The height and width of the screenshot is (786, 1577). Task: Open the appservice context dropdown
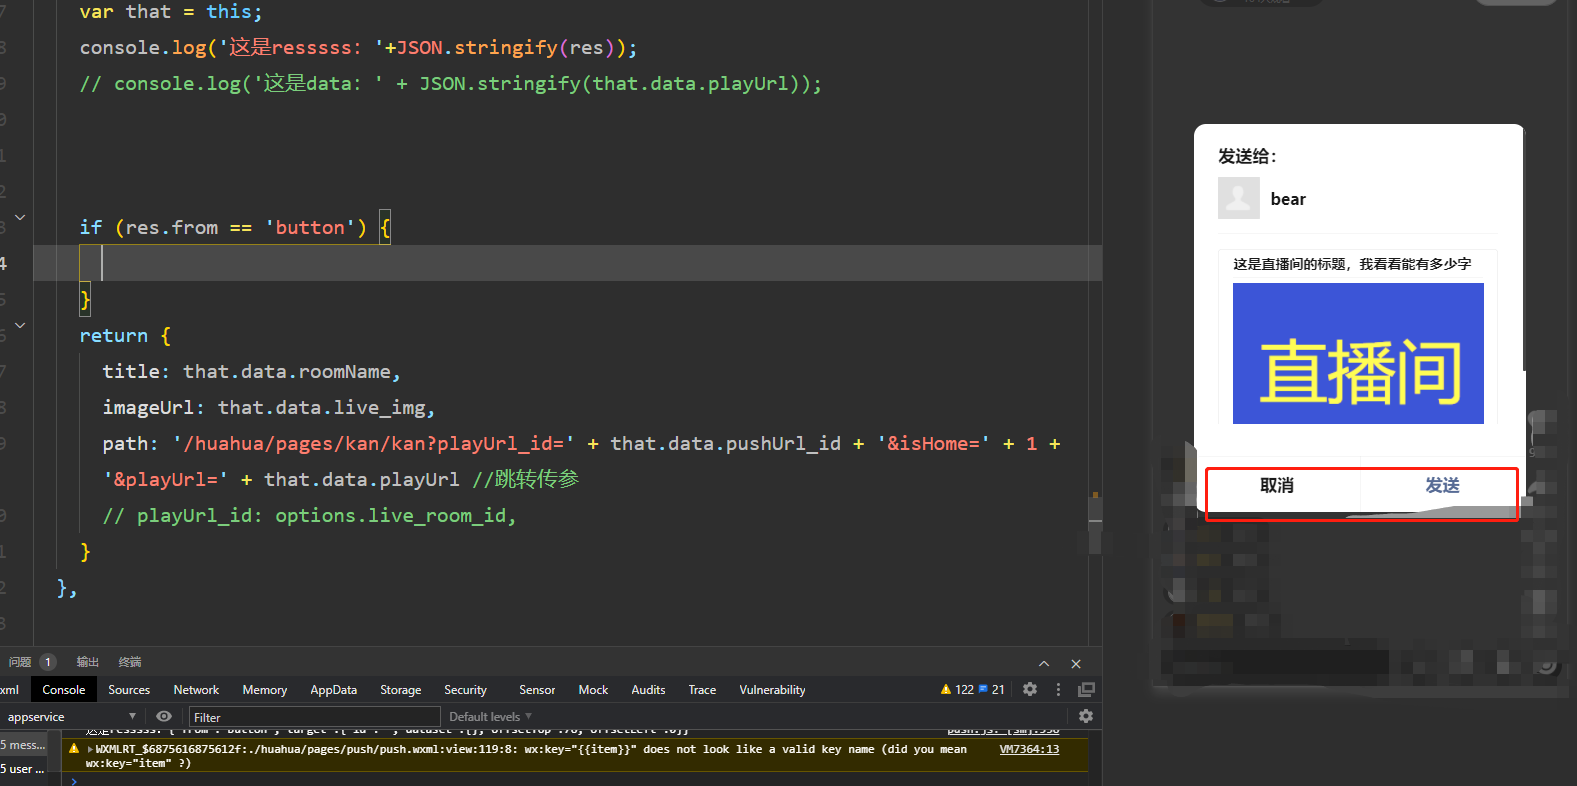point(70,717)
